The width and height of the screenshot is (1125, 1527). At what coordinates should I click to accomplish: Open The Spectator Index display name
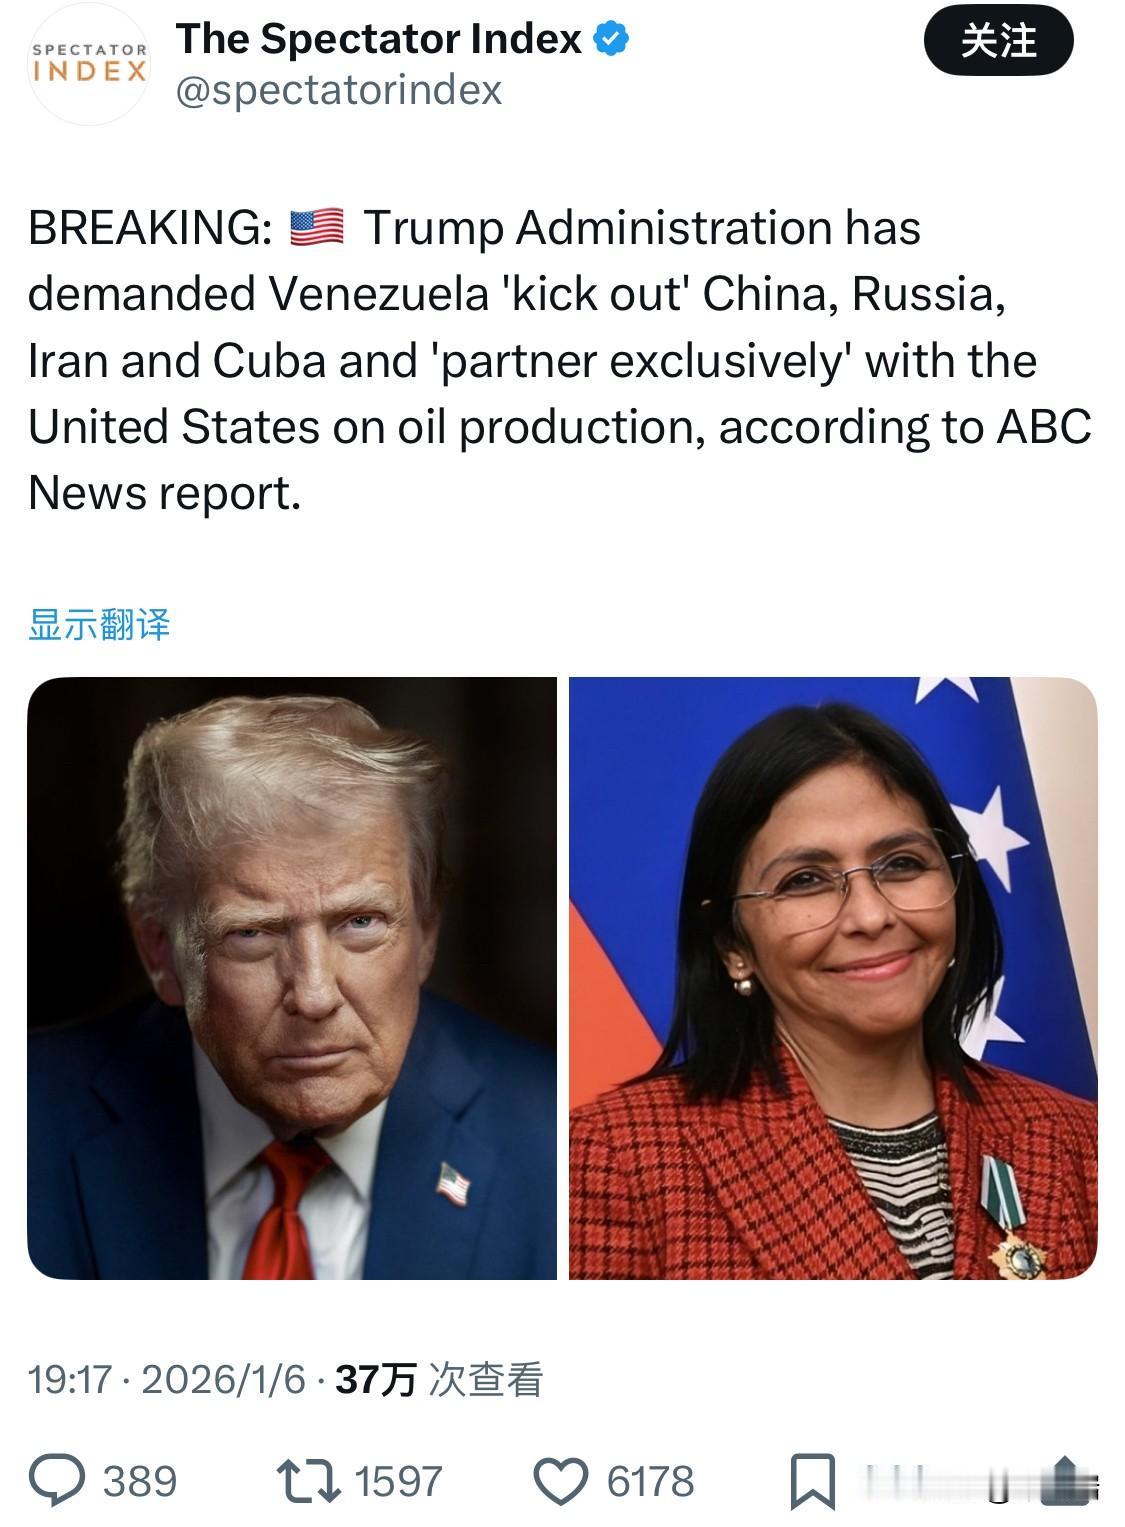coord(379,39)
